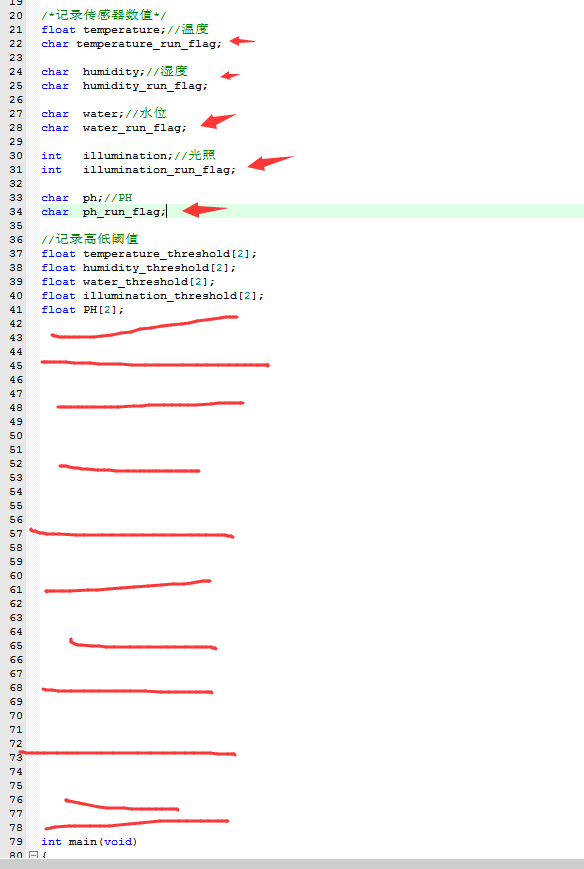The height and width of the screenshot is (869, 584).
Task: Click the //记录高低阈值 comment
Action: tap(90, 239)
